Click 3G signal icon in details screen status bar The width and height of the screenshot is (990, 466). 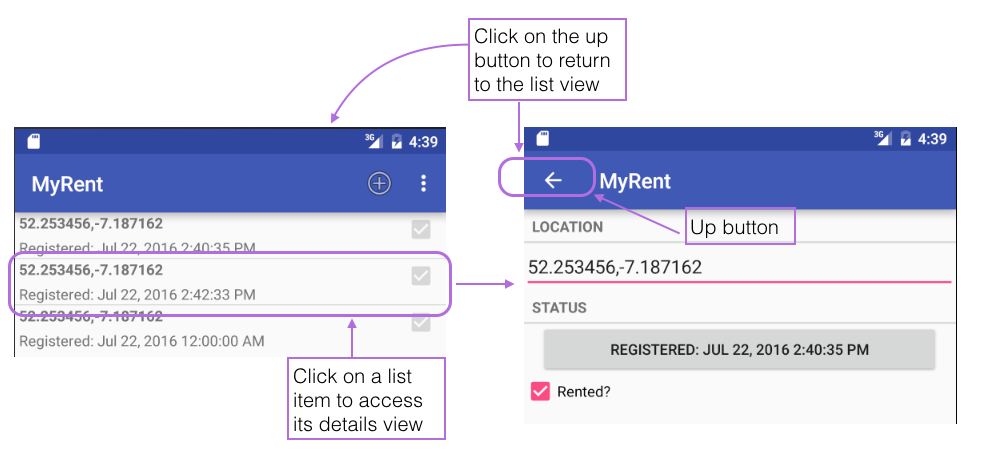point(883,138)
